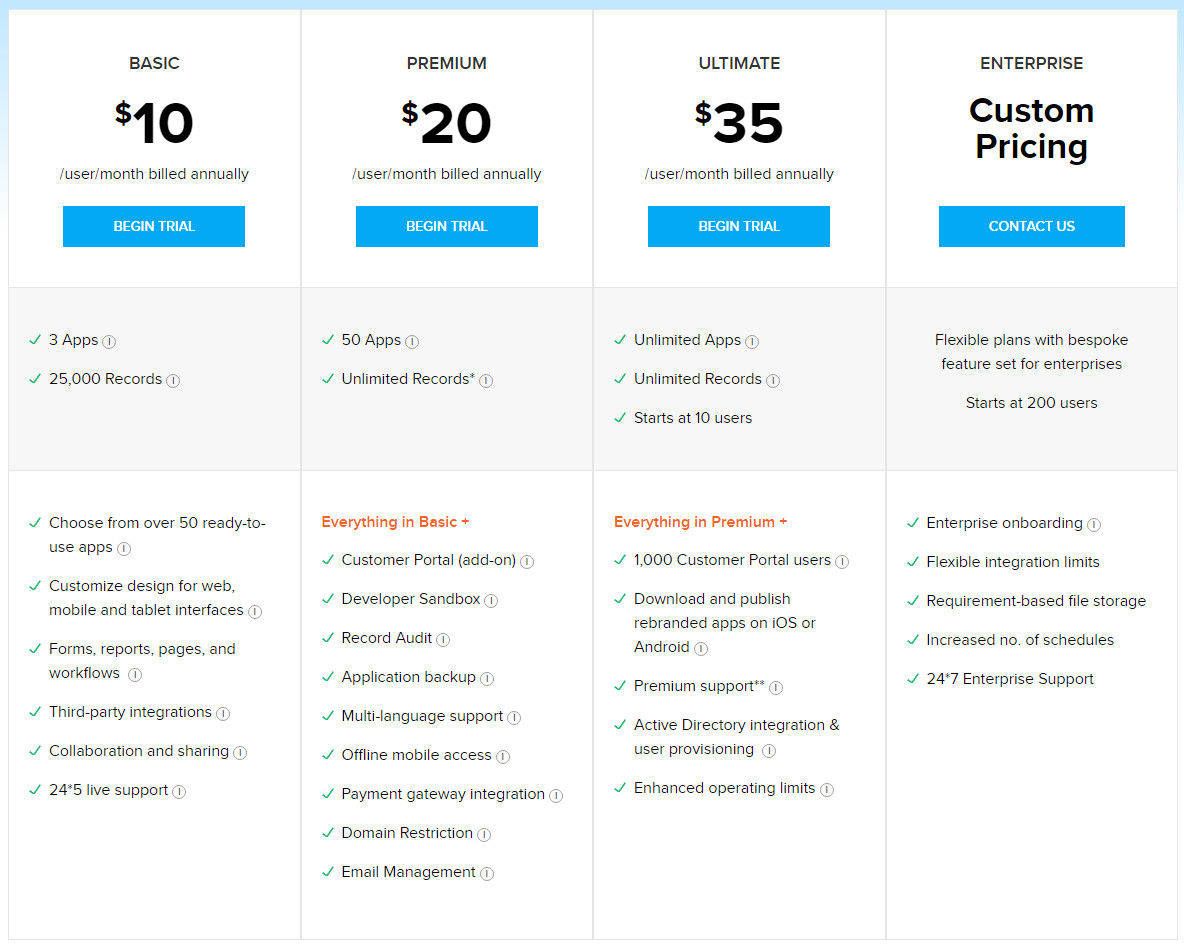
Task: Click info icon beside Enterprise onboarding
Action: pos(1093,524)
